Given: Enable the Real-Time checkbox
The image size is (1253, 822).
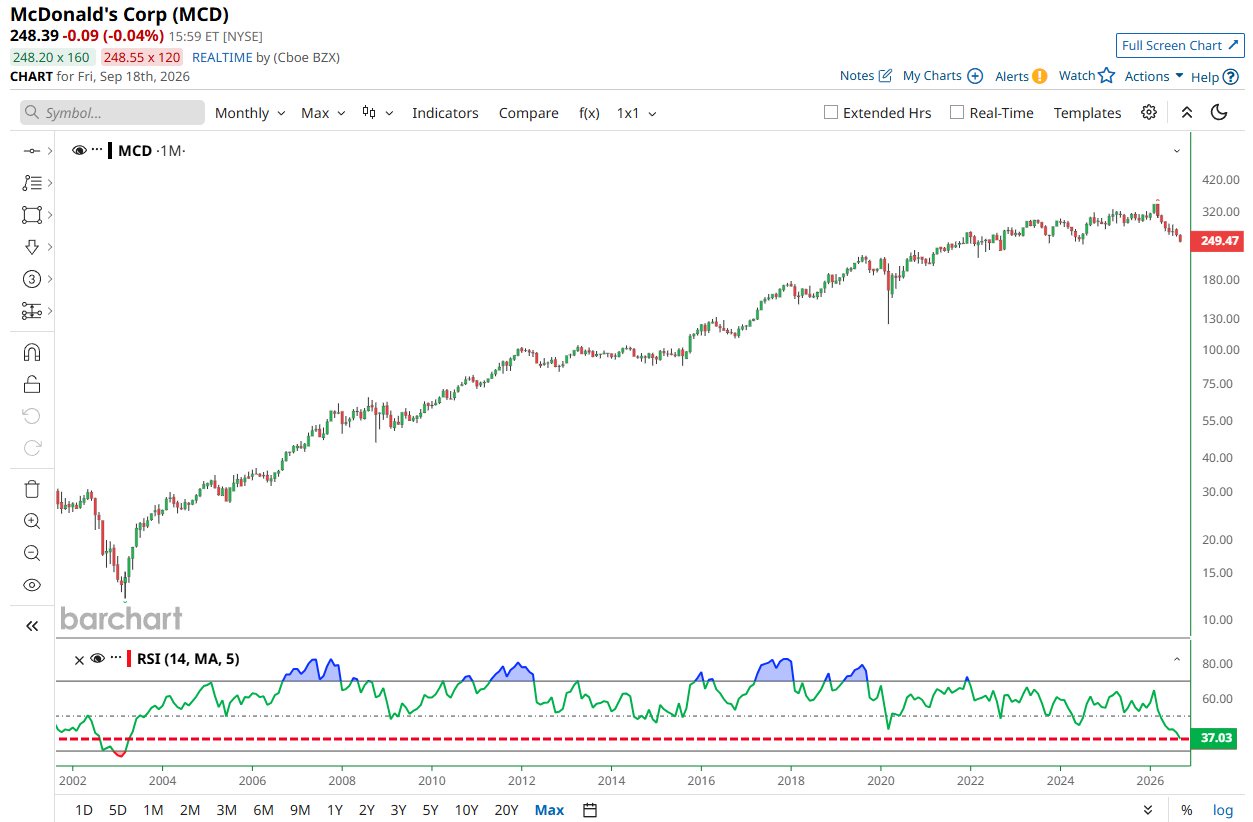Looking at the screenshot, I should [x=957, y=112].
